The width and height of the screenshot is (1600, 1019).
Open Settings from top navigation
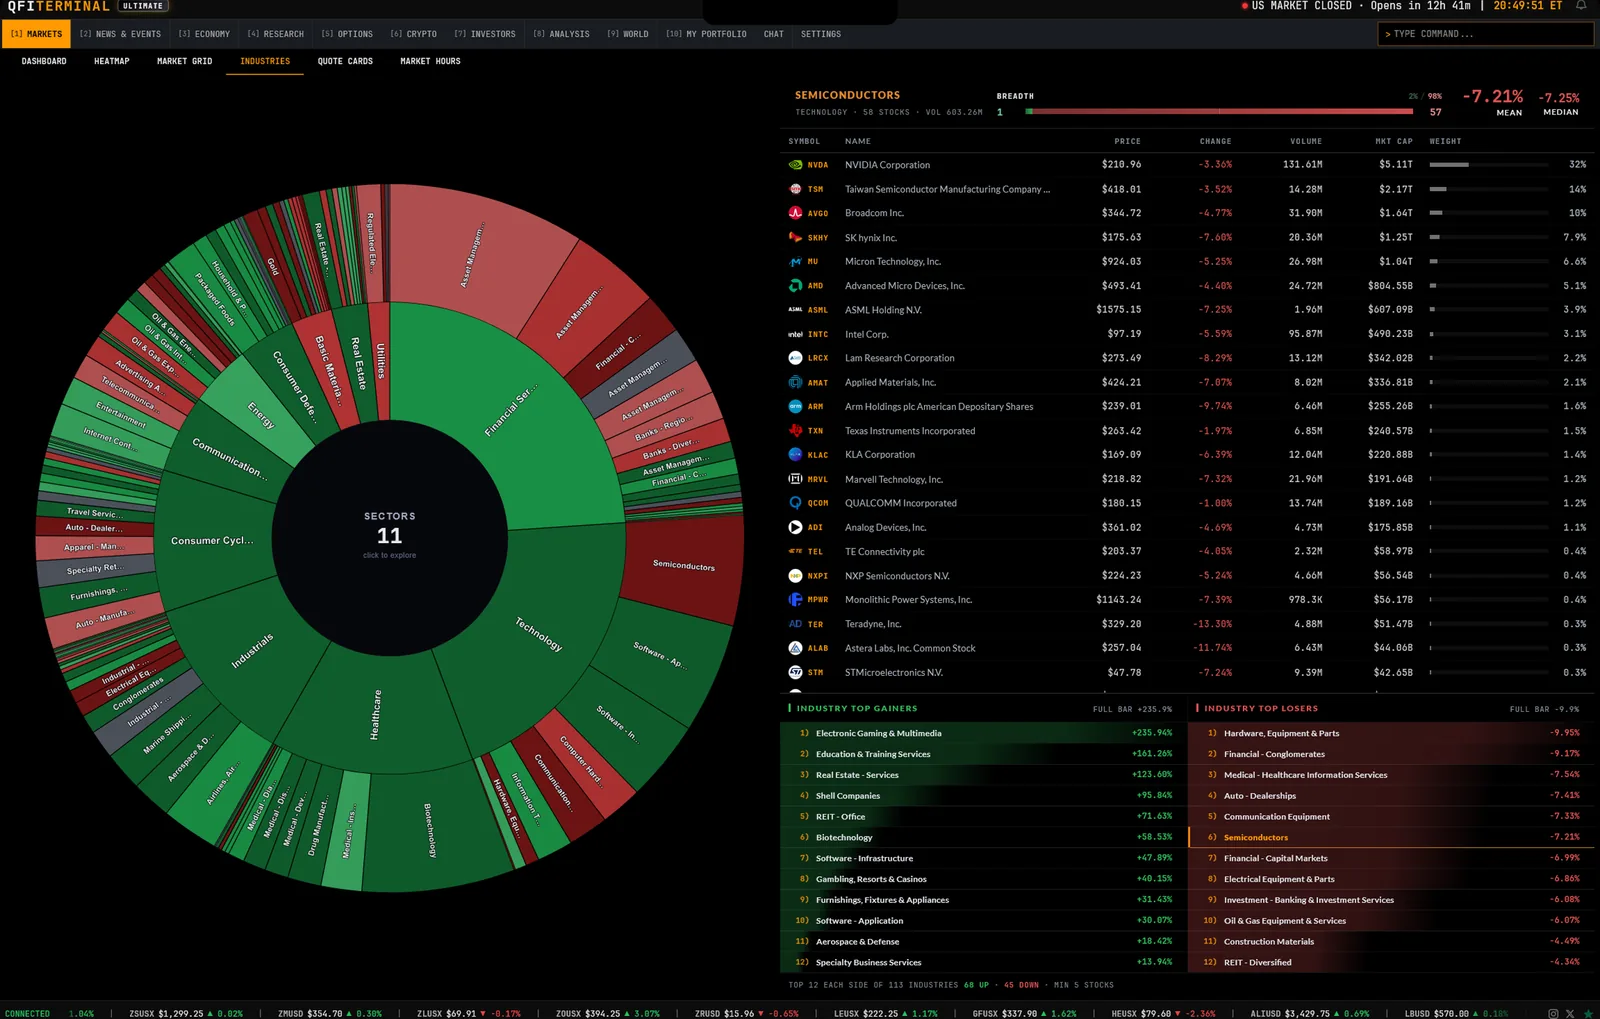[821, 34]
